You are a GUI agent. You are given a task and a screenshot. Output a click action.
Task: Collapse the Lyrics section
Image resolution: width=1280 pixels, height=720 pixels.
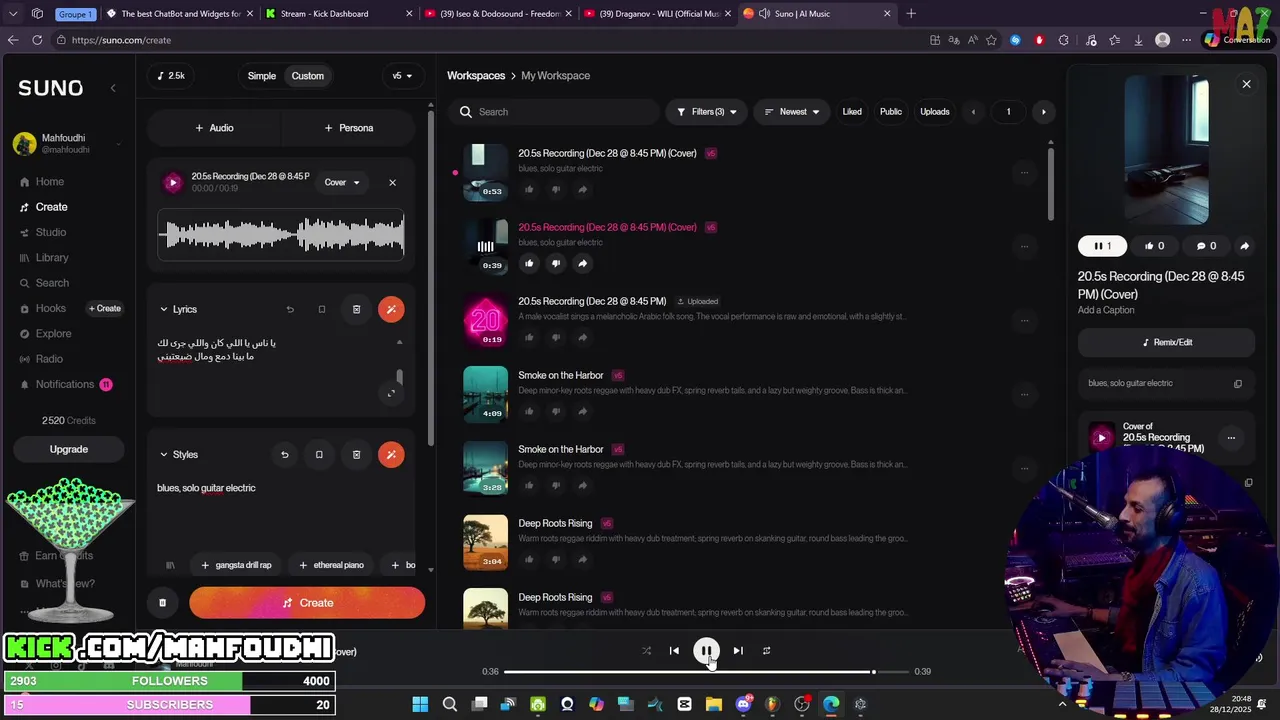click(164, 309)
